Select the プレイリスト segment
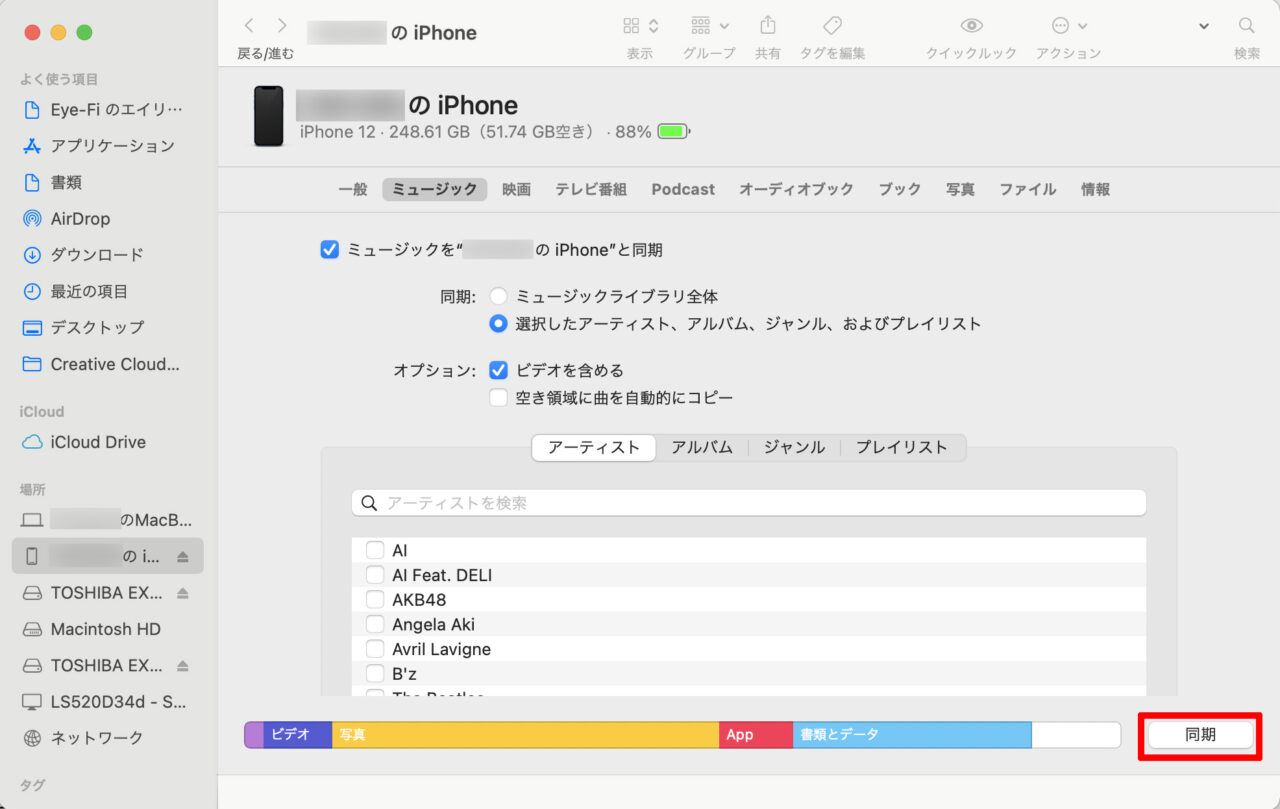The height and width of the screenshot is (809, 1280). click(x=902, y=448)
